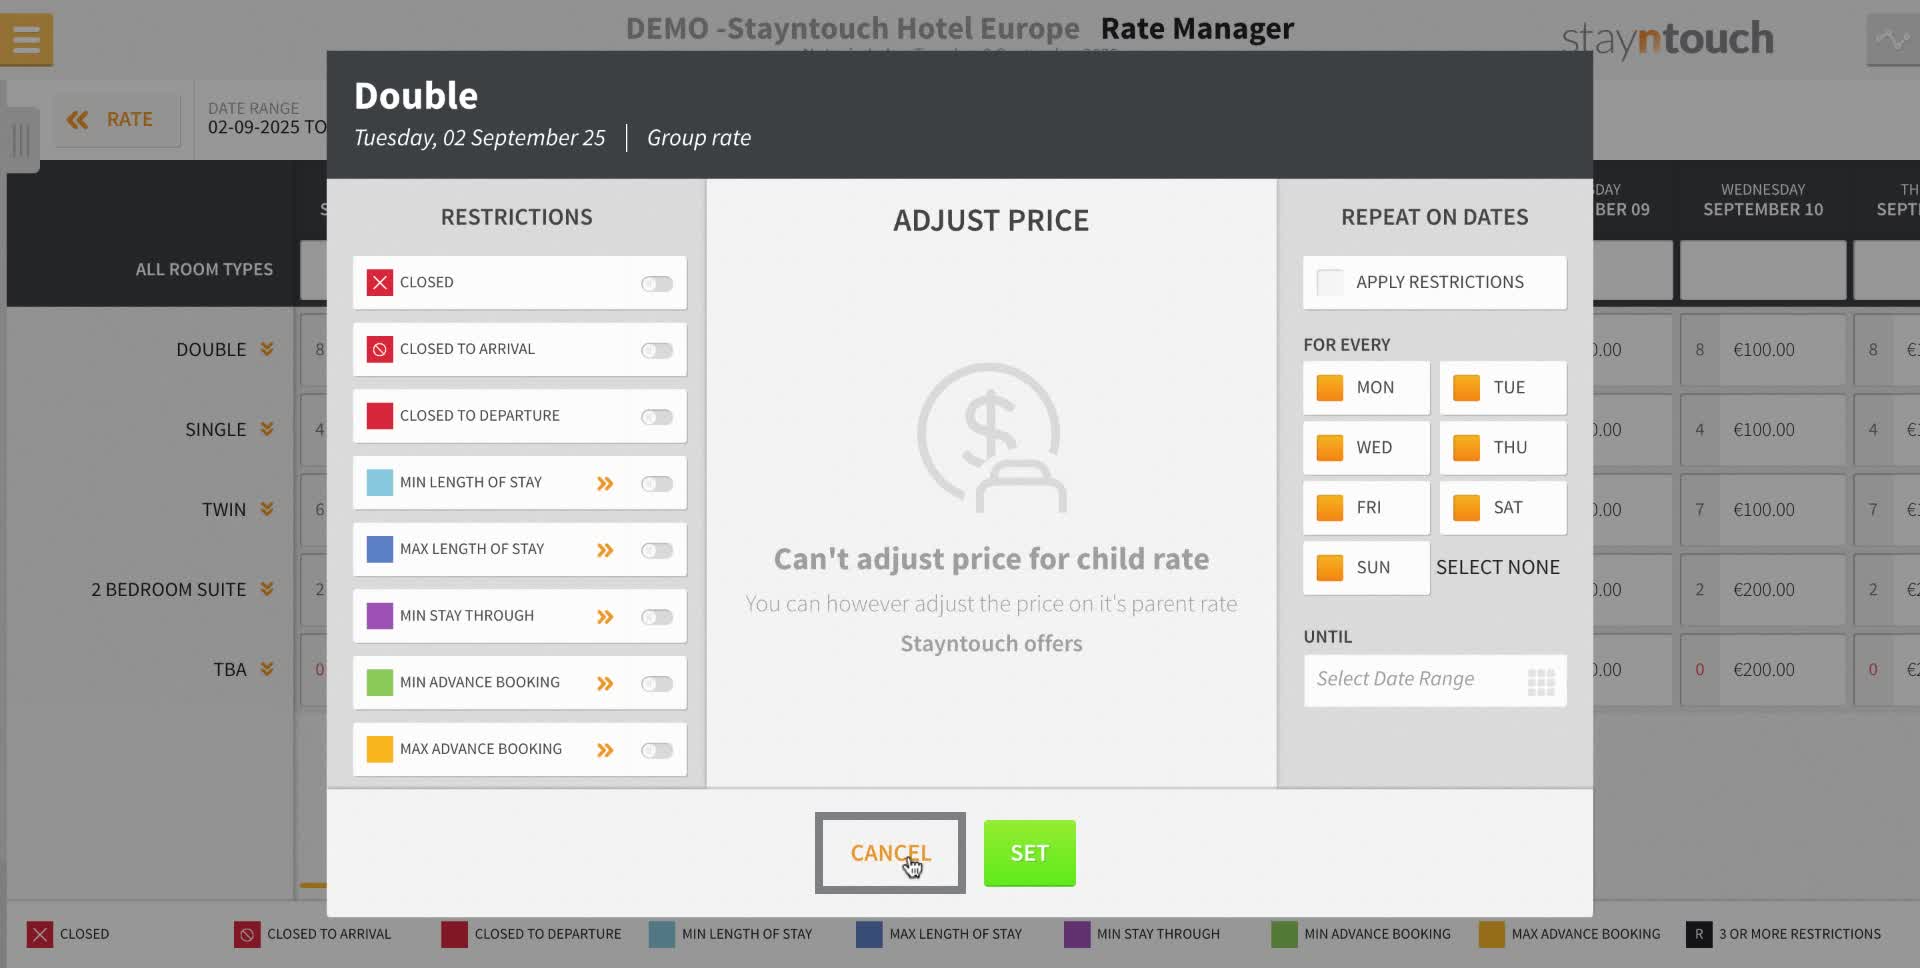Image resolution: width=1920 pixels, height=968 pixels.
Task: Open the calendar grid icon in Until field
Action: [x=1541, y=682]
